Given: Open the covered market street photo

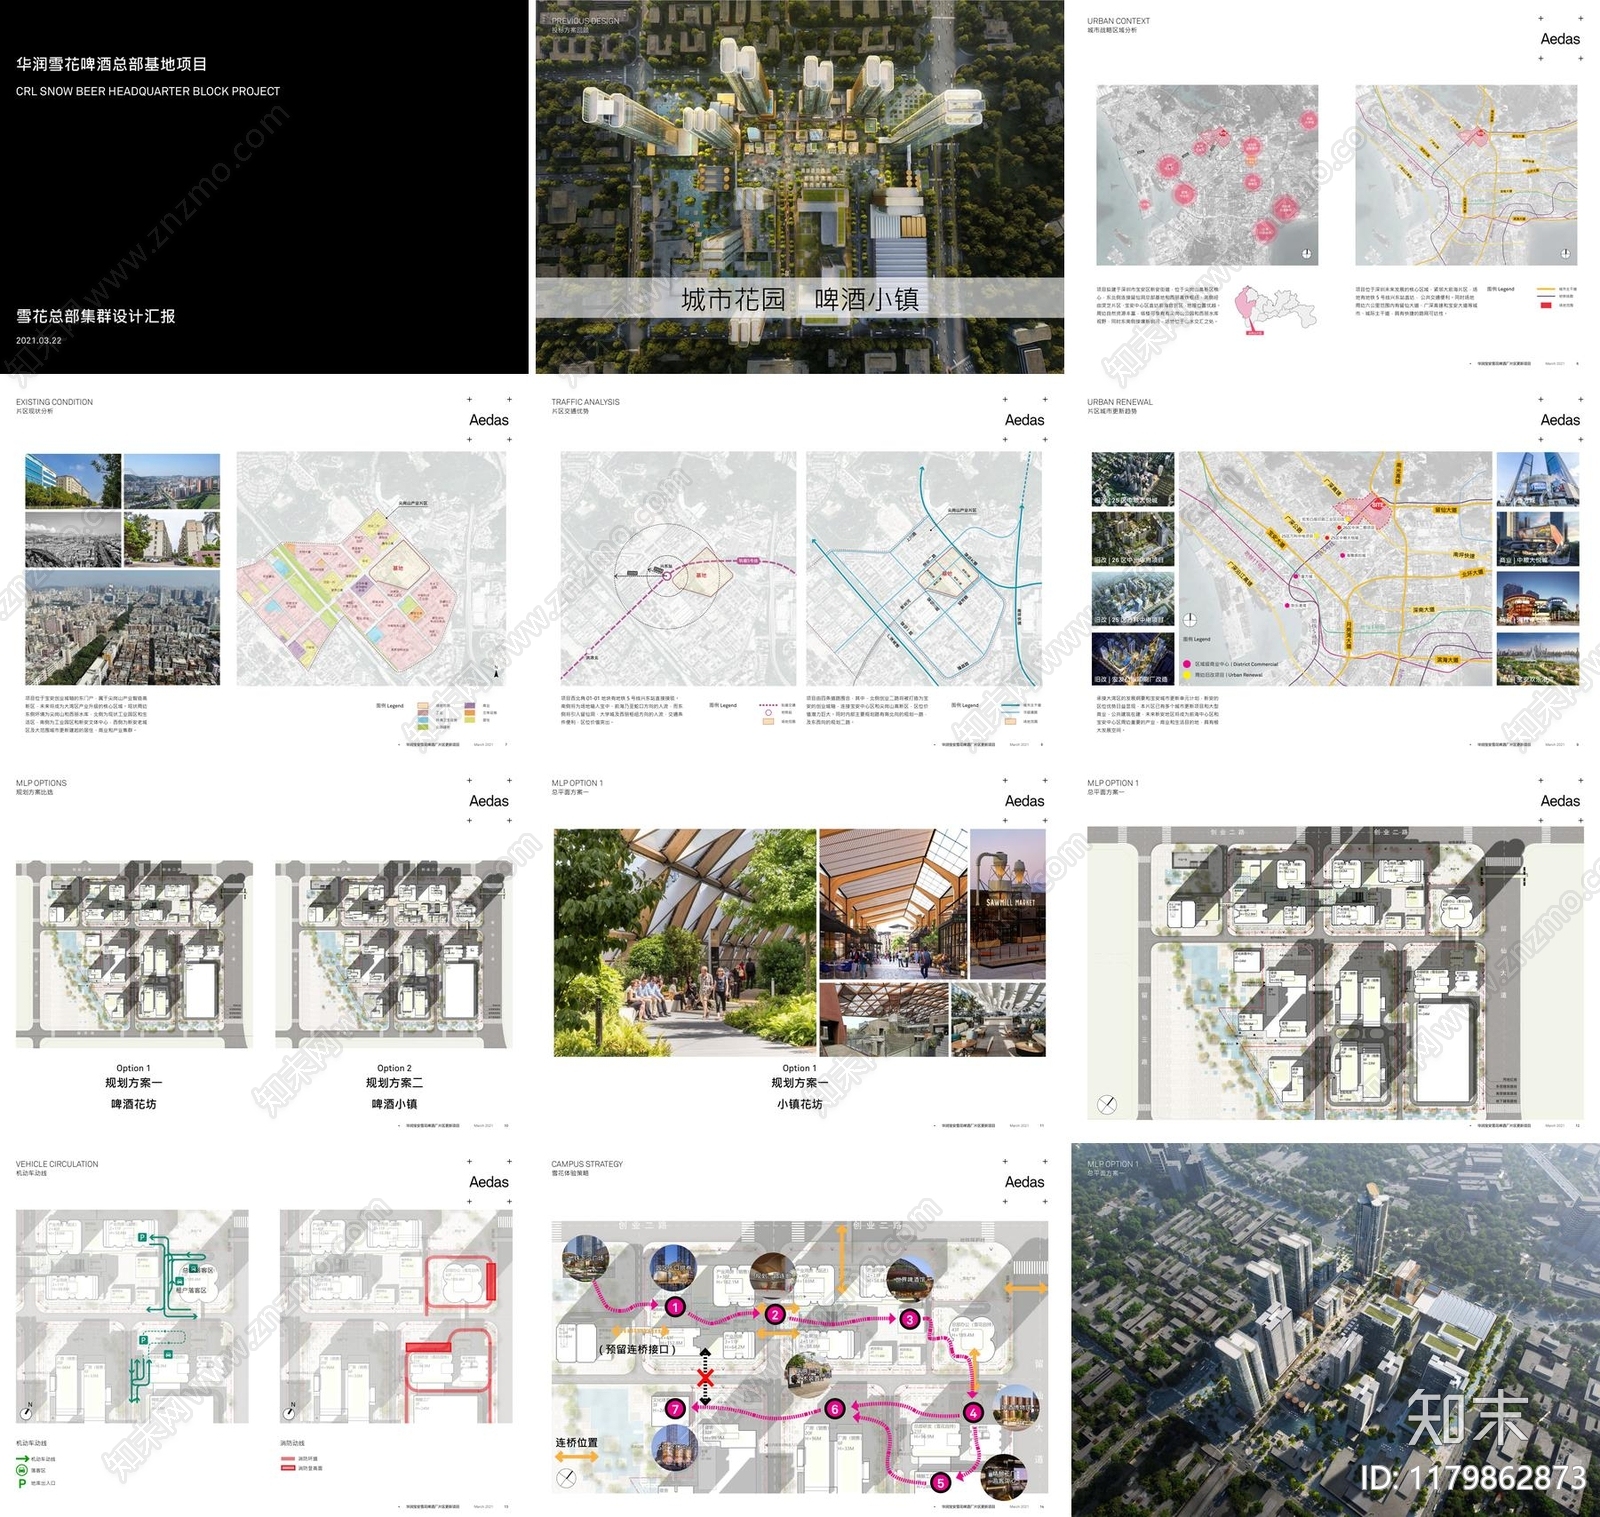Looking at the screenshot, I should [x=894, y=904].
